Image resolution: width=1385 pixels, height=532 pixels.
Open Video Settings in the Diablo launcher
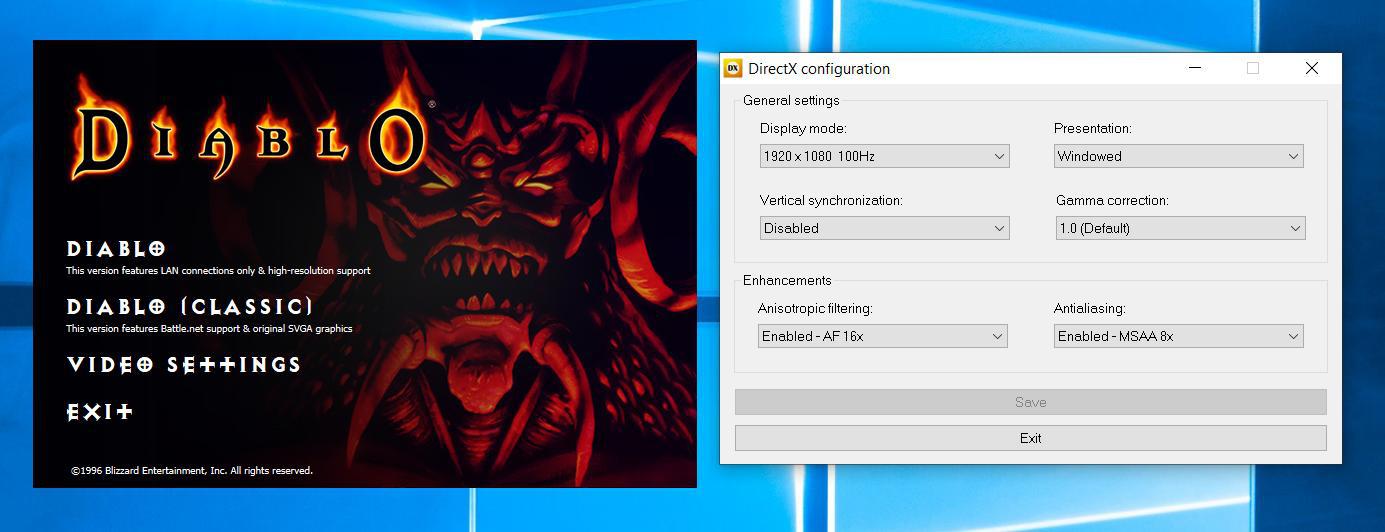click(x=184, y=365)
